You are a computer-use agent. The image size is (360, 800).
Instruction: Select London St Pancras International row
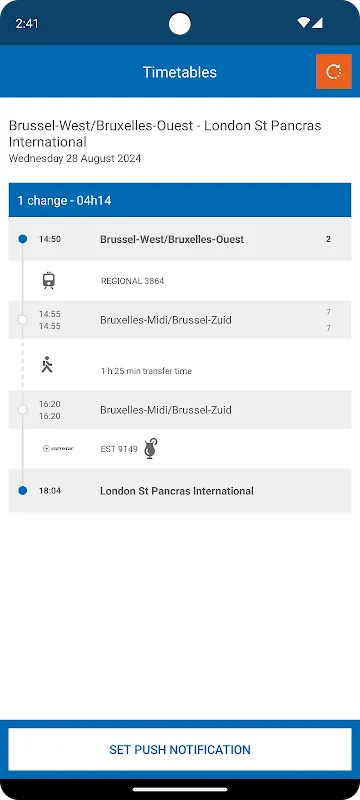coord(180,491)
